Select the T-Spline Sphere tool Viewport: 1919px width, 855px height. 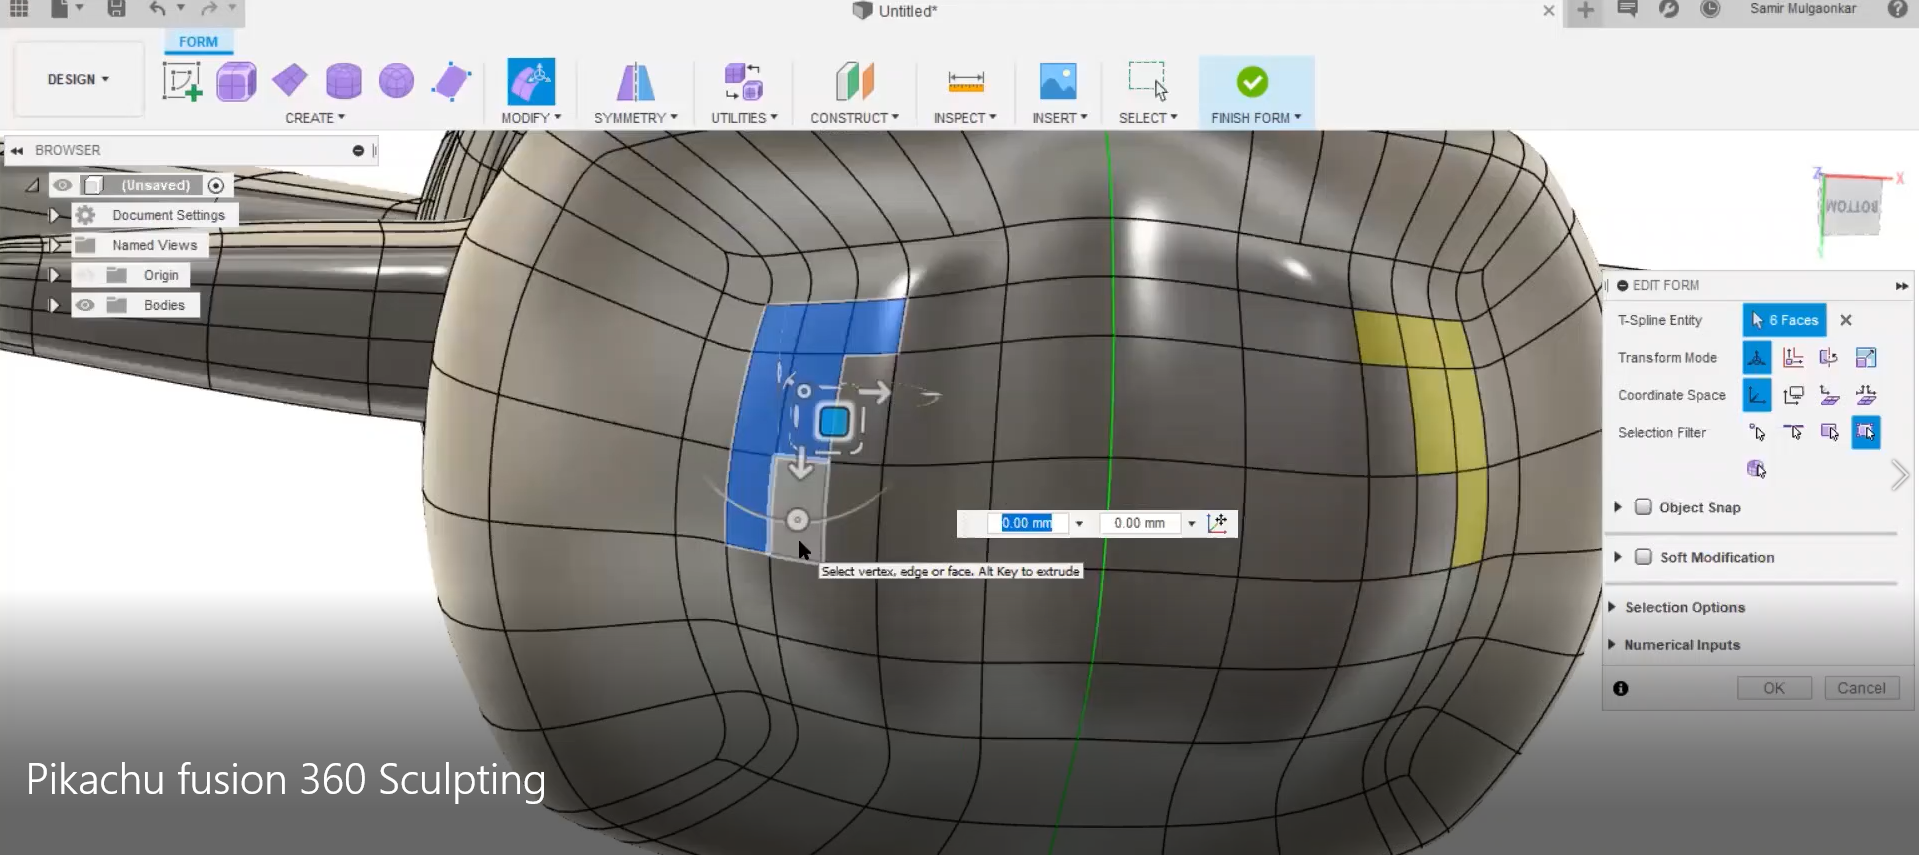(397, 81)
